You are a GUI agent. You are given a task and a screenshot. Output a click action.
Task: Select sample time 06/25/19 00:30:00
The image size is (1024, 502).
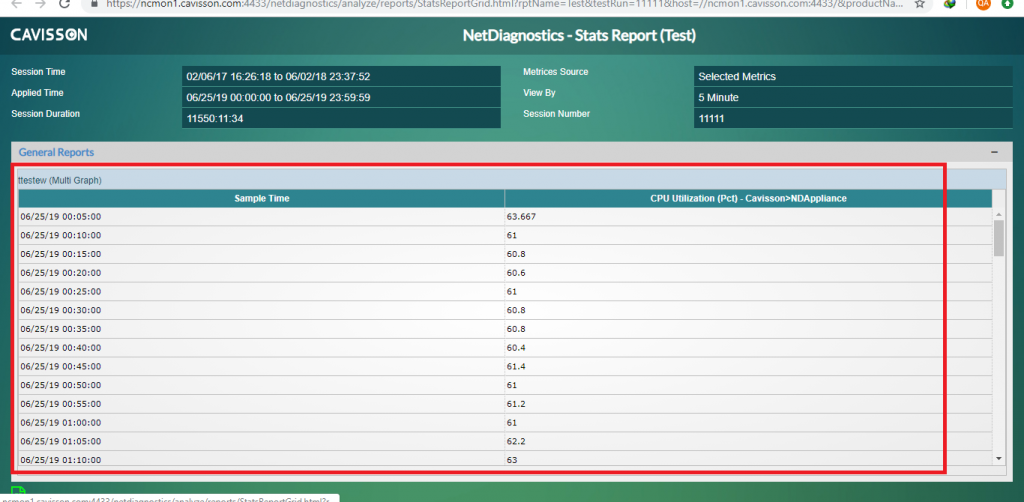point(61,310)
